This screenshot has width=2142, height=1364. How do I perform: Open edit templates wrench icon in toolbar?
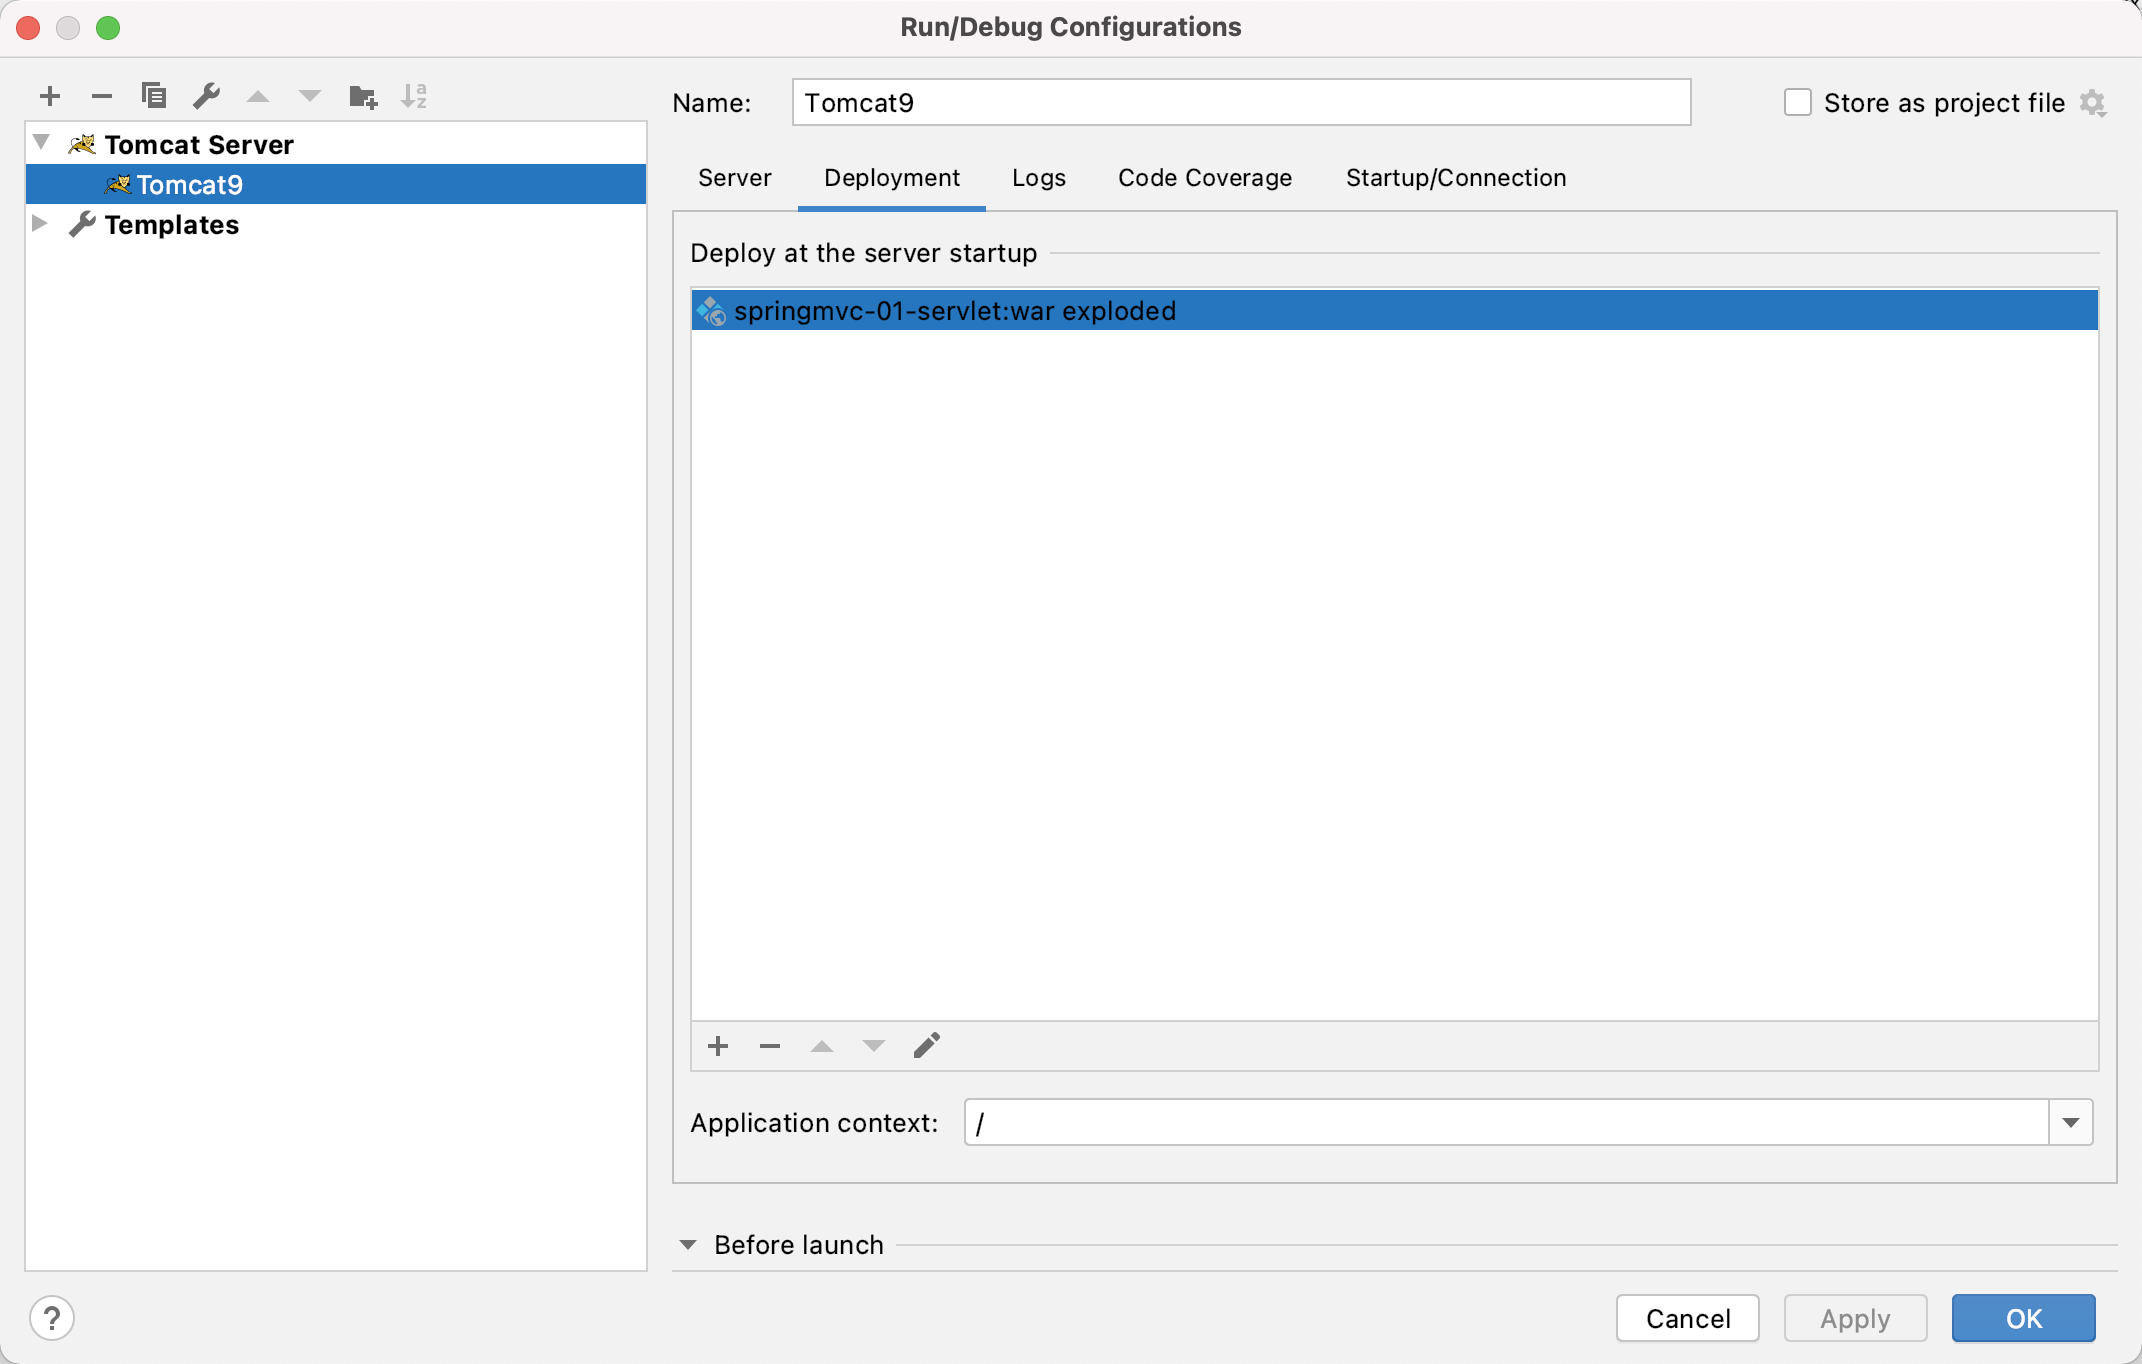point(206,96)
